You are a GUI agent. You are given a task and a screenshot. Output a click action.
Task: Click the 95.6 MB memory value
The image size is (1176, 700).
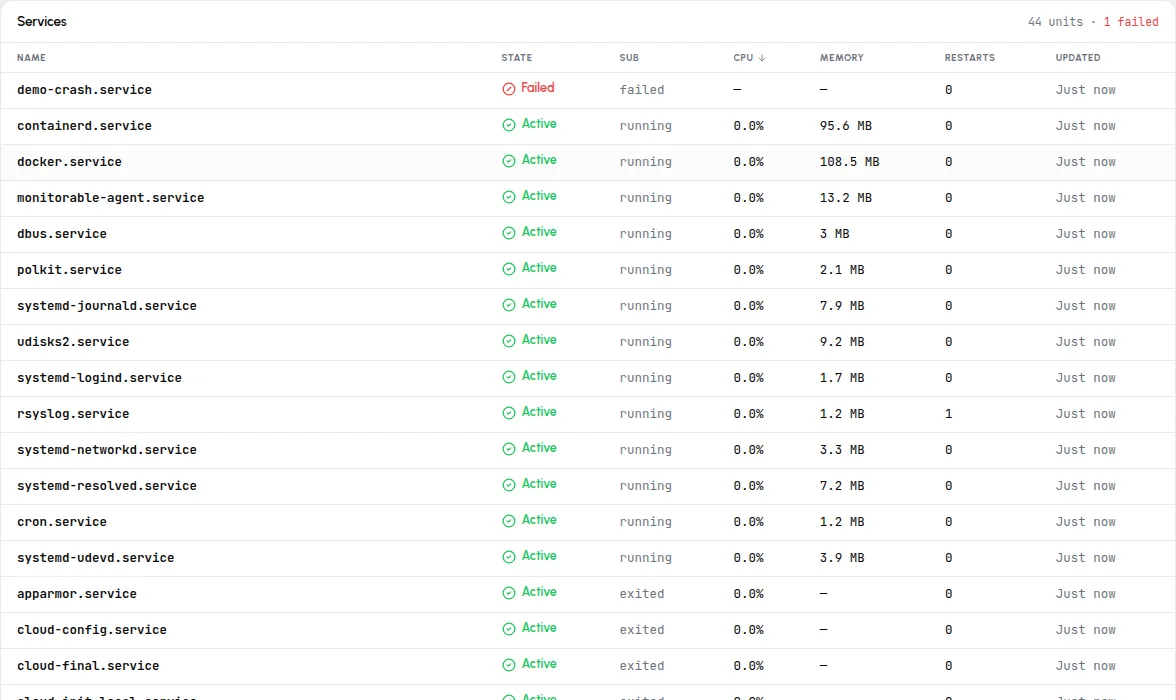(845, 126)
